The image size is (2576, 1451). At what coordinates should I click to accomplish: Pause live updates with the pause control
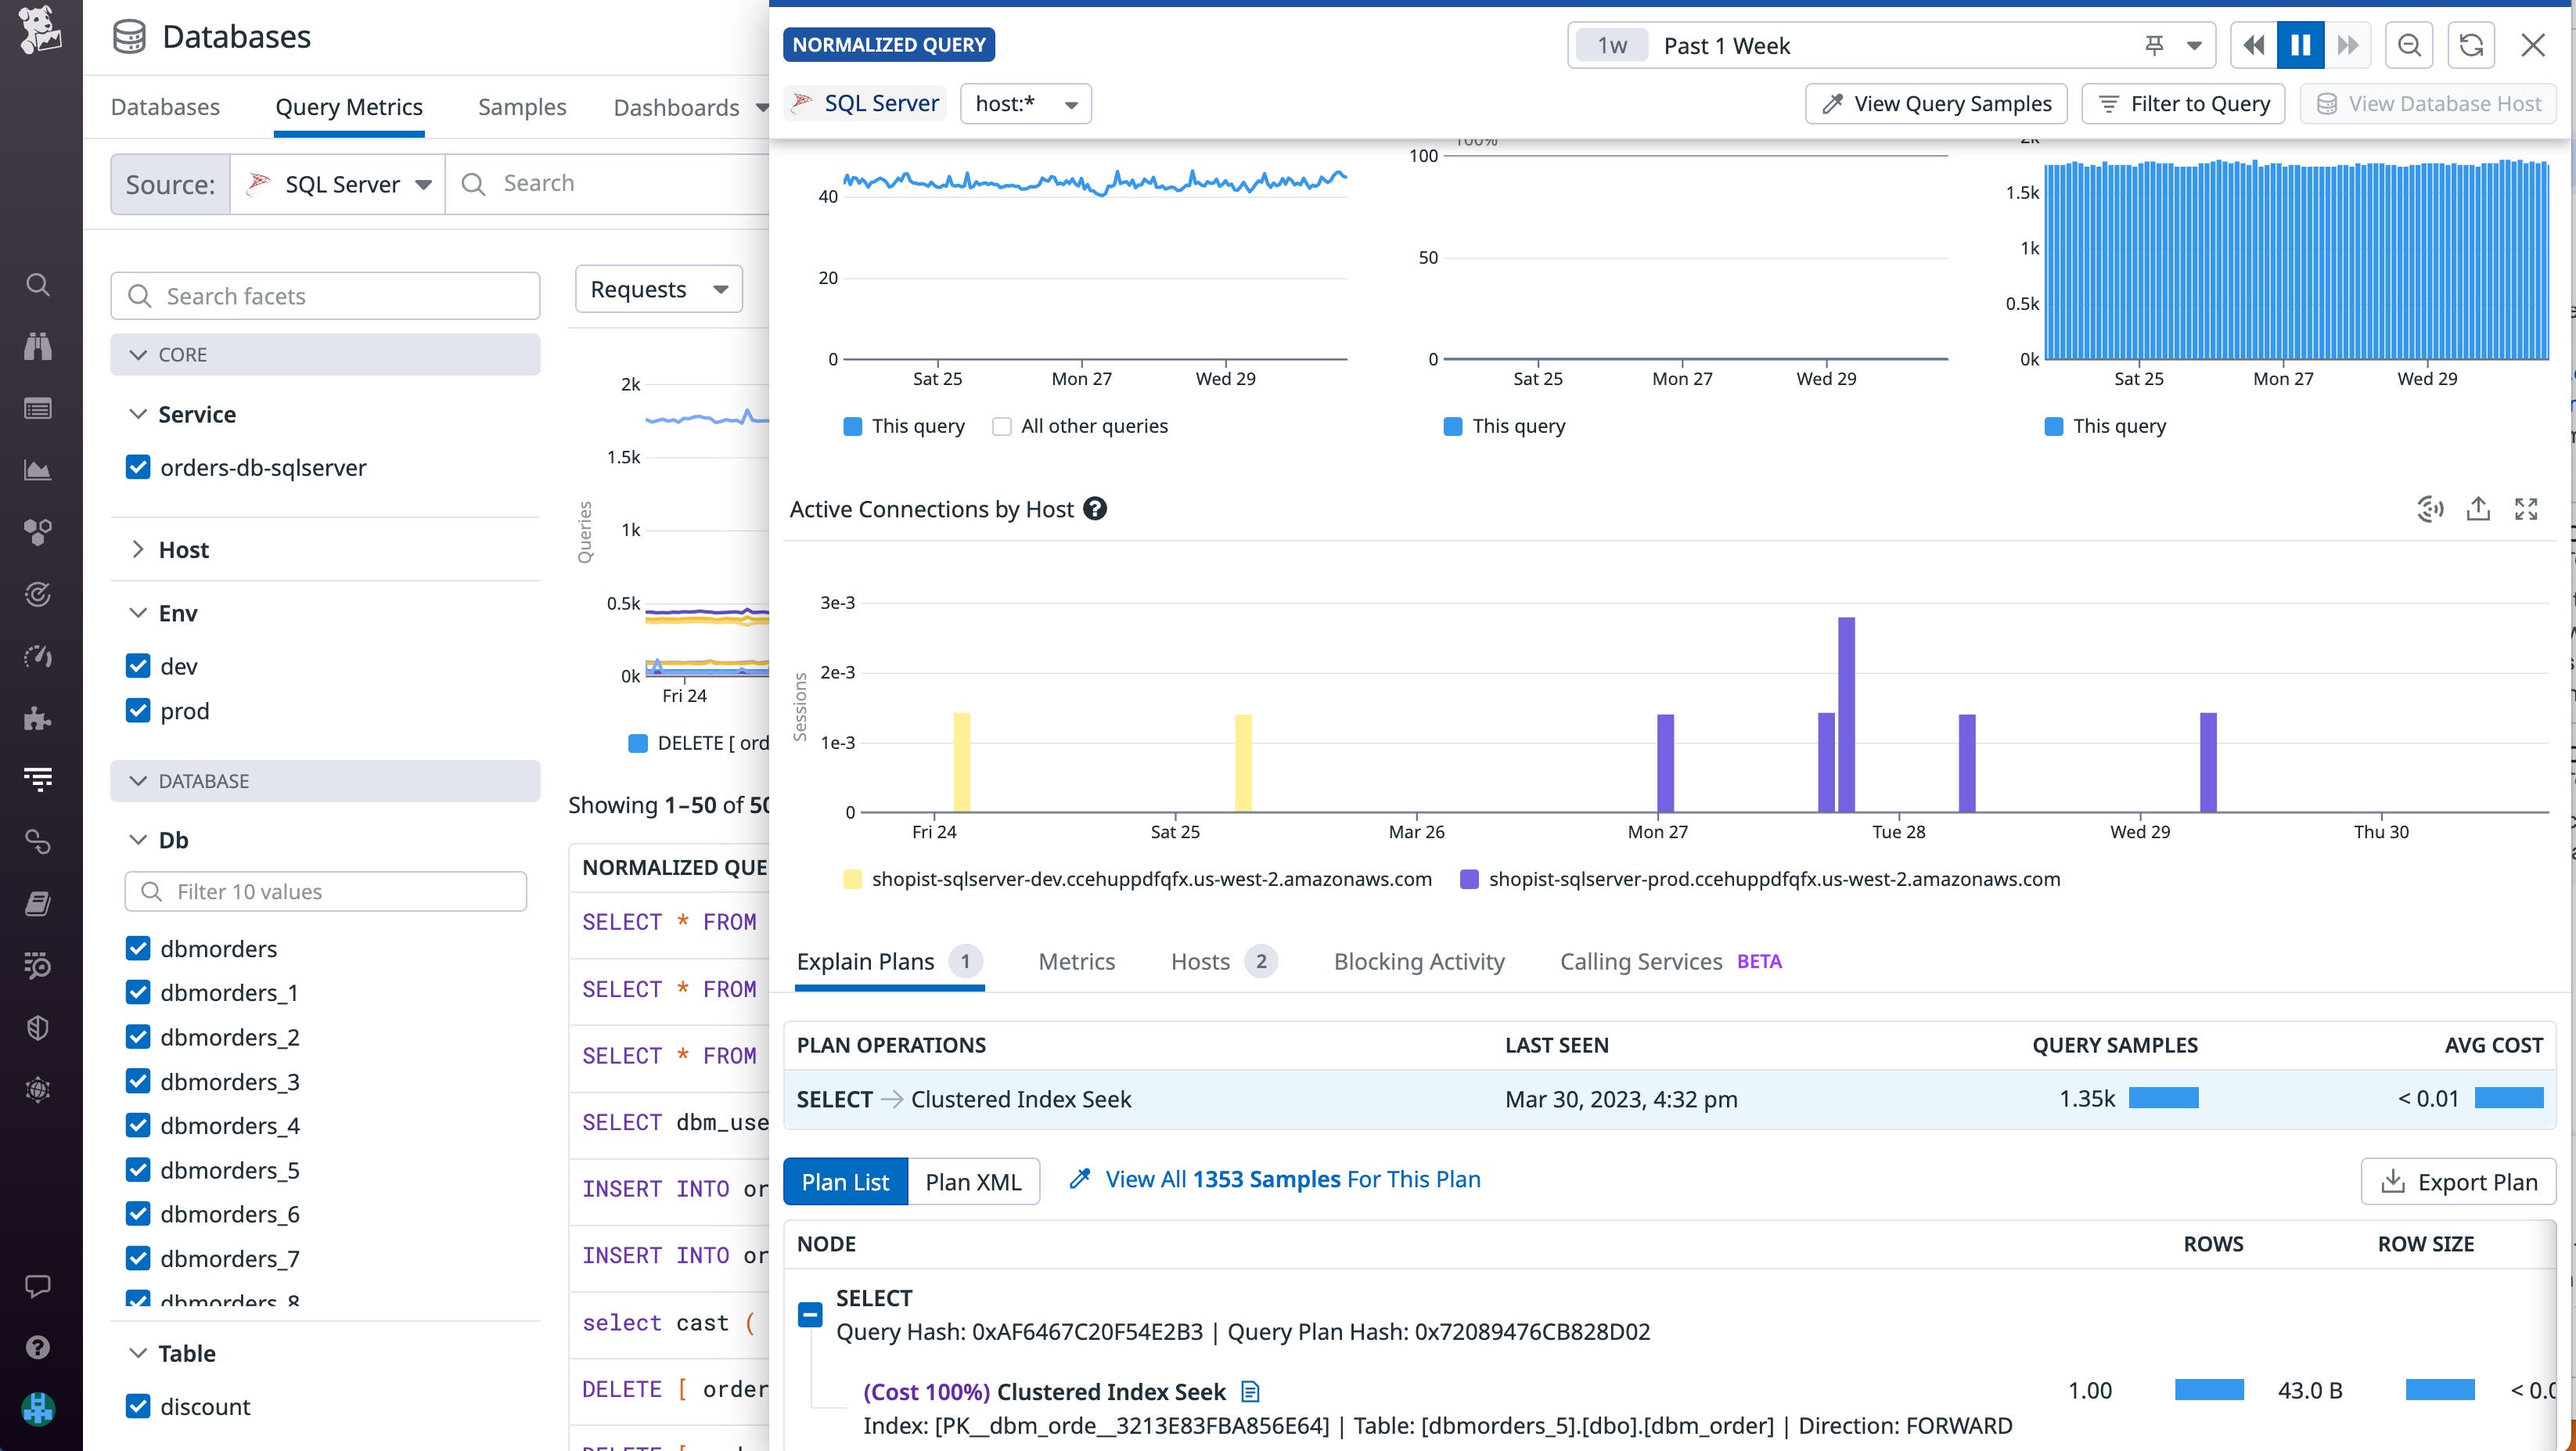click(2301, 45)
